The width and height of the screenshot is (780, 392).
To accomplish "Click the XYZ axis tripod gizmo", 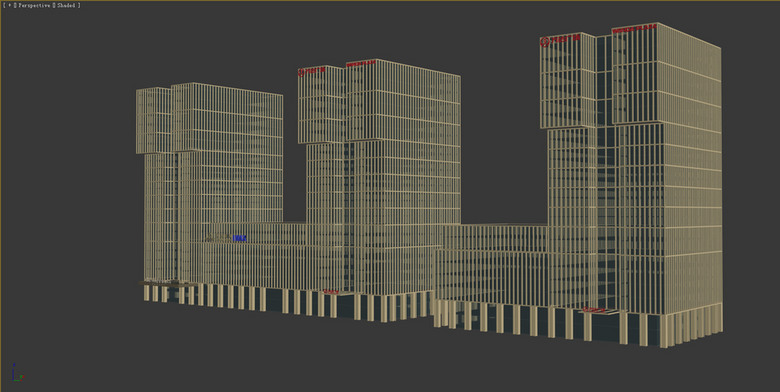I will click(17, 373).
